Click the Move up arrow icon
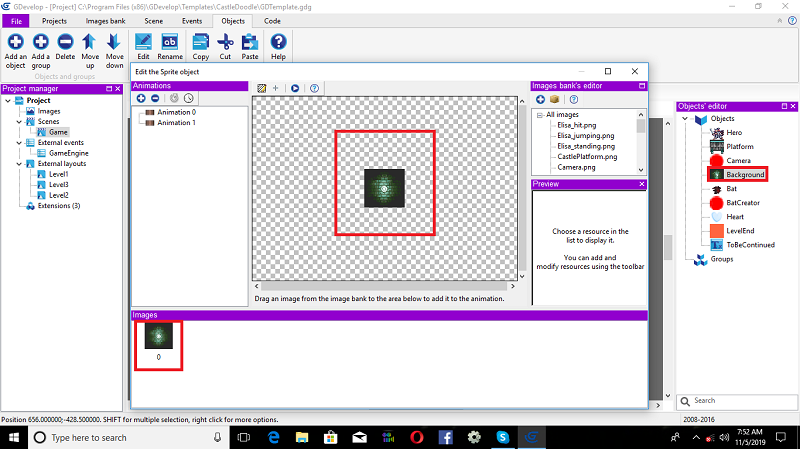Viewport: 800px width, 449px height. (x=90, y=42)
